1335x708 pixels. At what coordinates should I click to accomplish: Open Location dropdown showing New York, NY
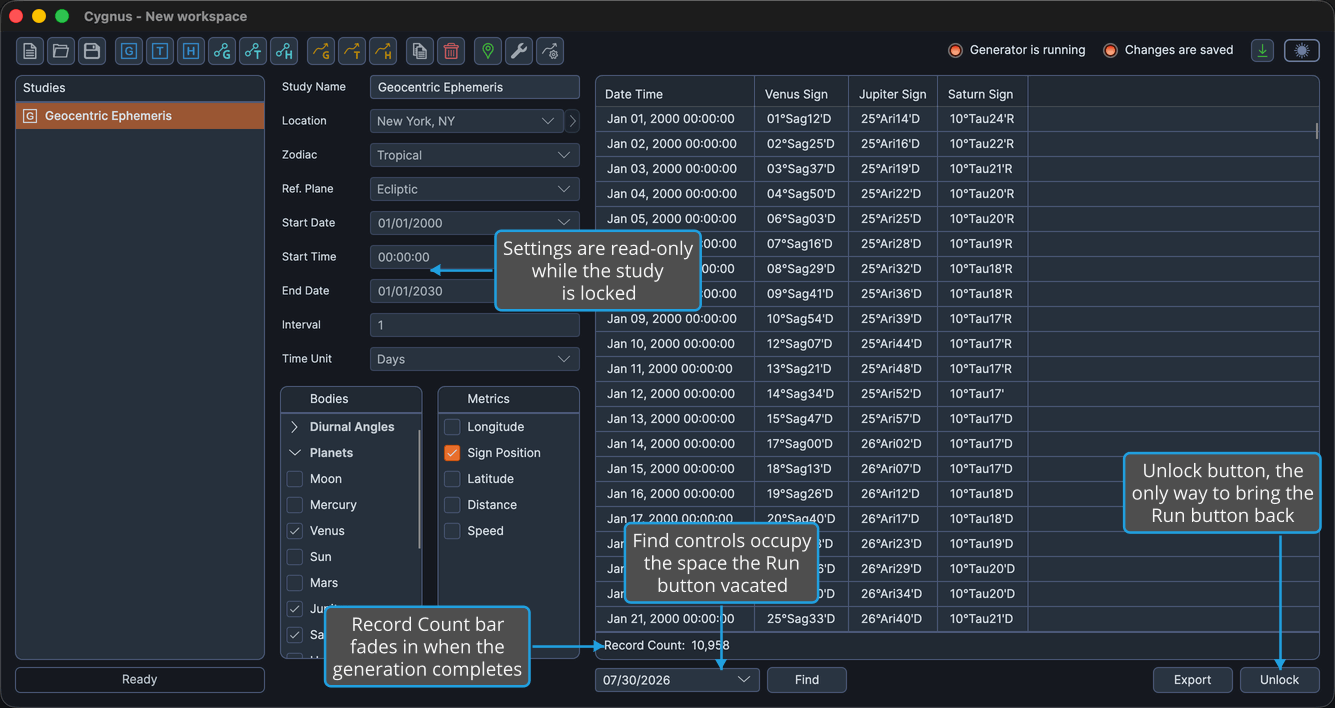pos(467,121)
